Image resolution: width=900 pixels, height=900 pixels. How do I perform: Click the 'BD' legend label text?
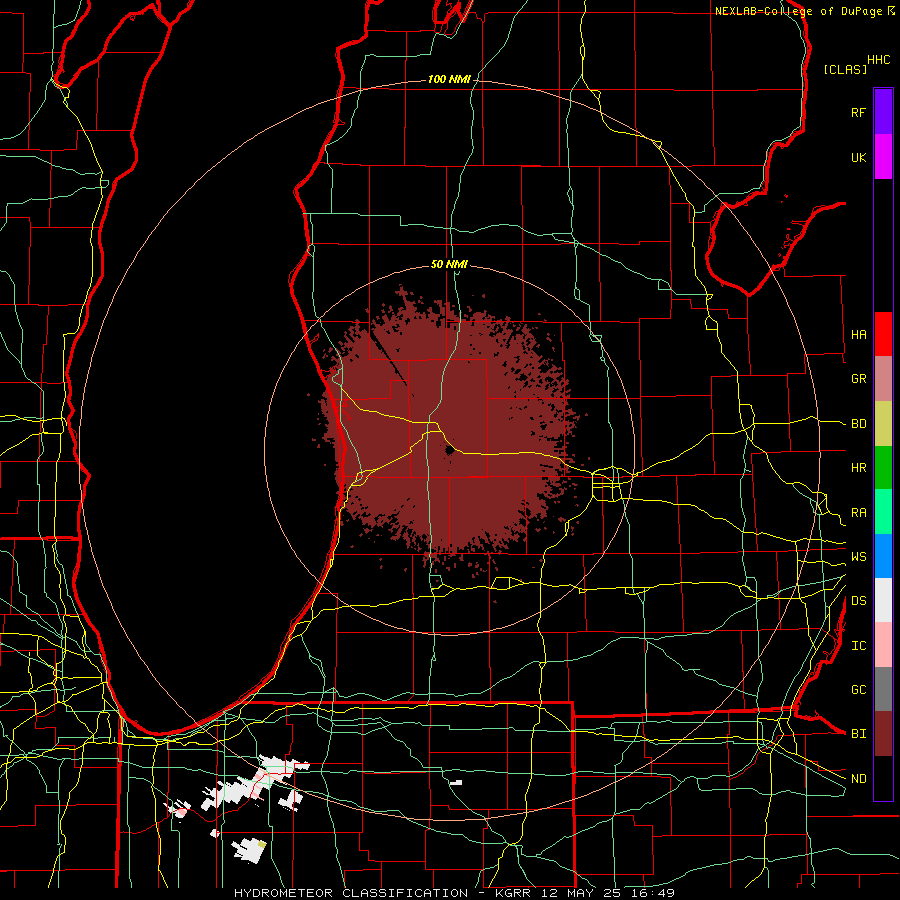tap(858, 424)
